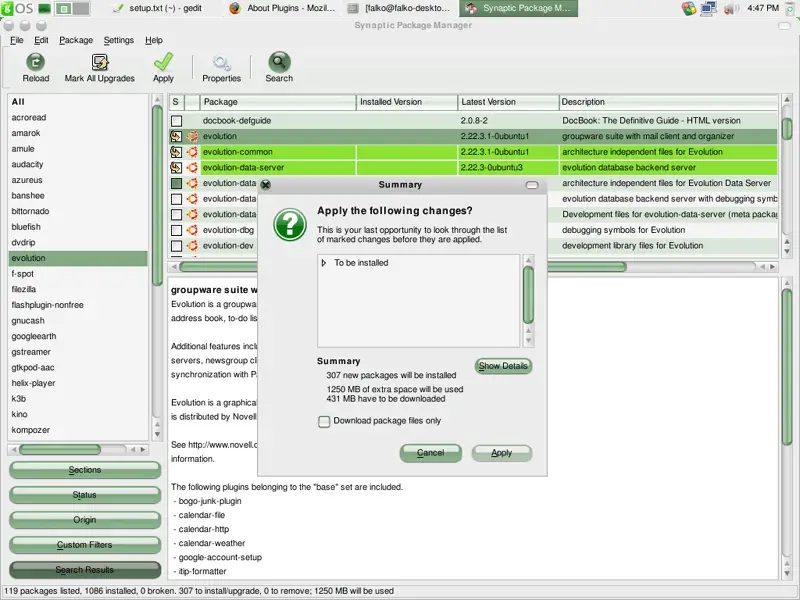This screenshot has height=600, width=800.
Task: Click the green installed status box in the row described as architecture independent files for Evolution Data Server
Action: click(177, 183)
